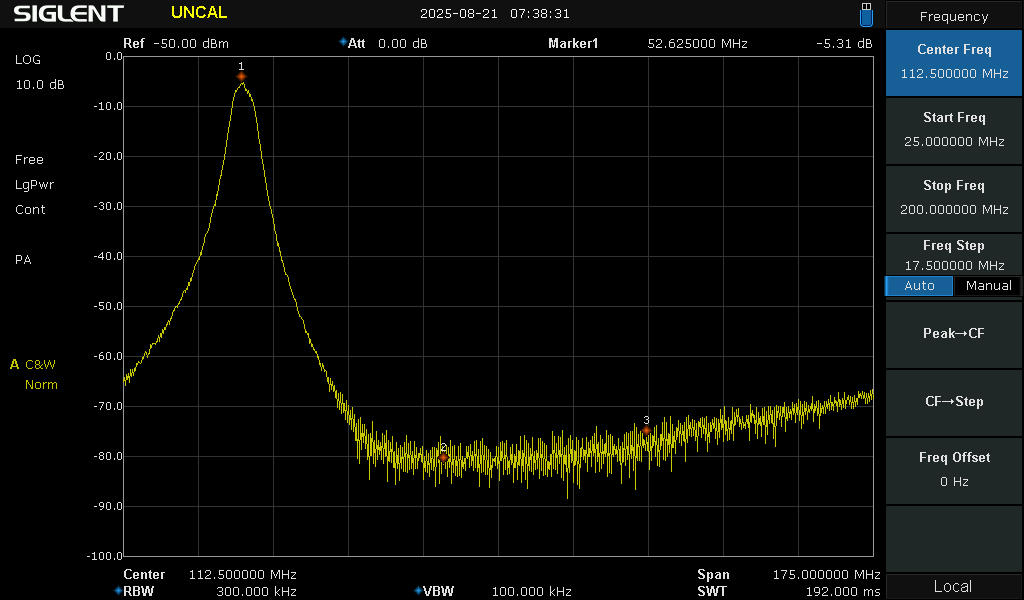
Task: Click the 52.625000 MHz marker frequency
Action: tap(697, 44)
